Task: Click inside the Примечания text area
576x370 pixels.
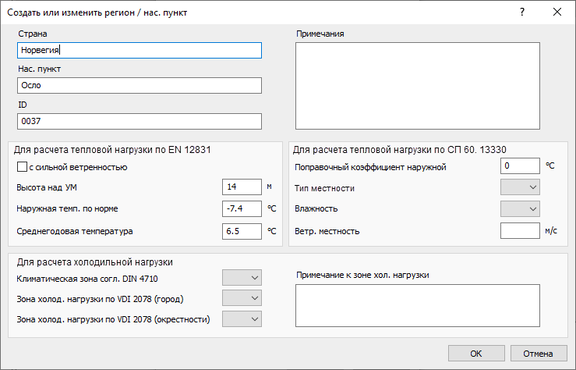Action: pyautogui.click(x=417, y=86)
